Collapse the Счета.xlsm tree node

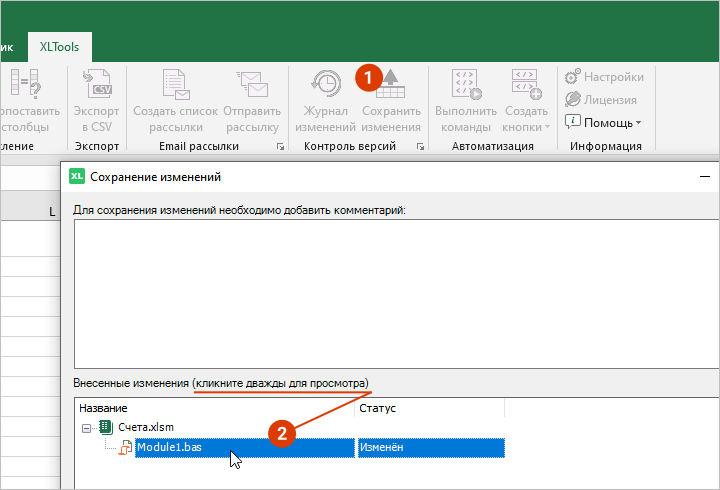[x=86, y=428]
